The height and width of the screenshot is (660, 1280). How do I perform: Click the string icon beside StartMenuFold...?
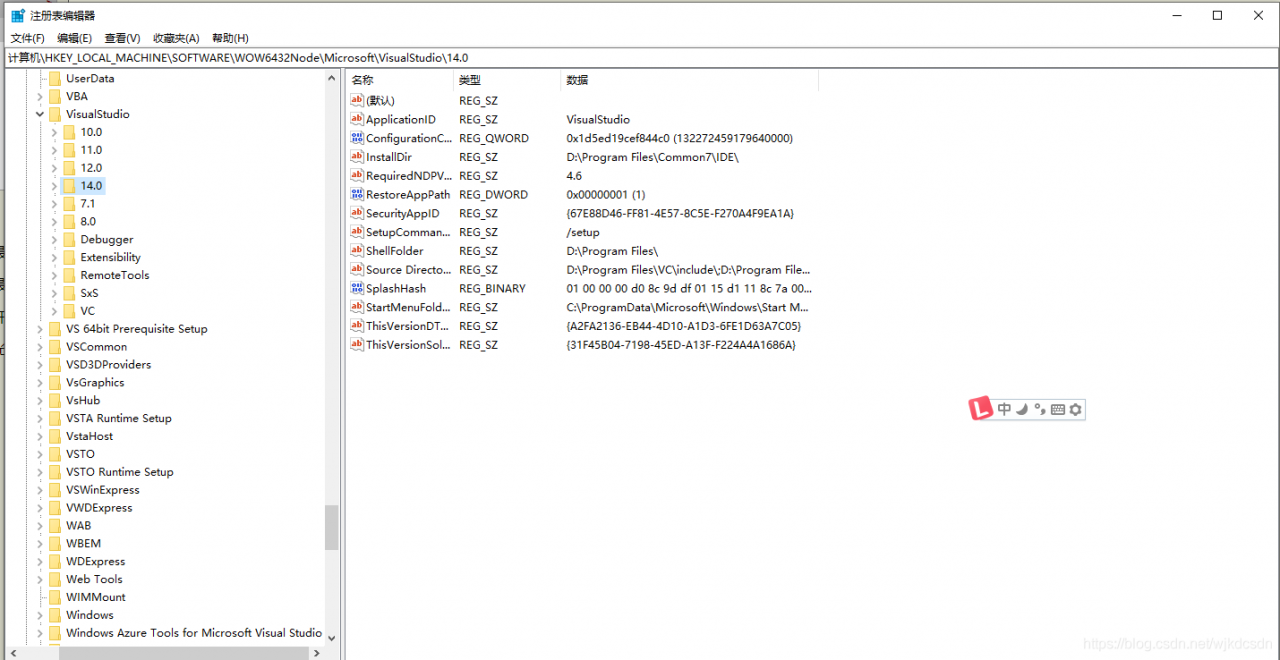pos(357,307)
